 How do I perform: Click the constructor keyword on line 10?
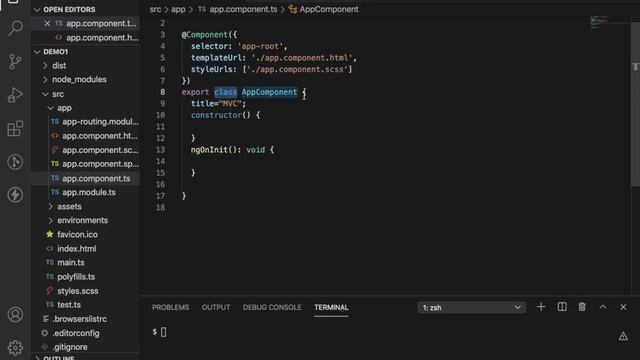click(216, 115)
